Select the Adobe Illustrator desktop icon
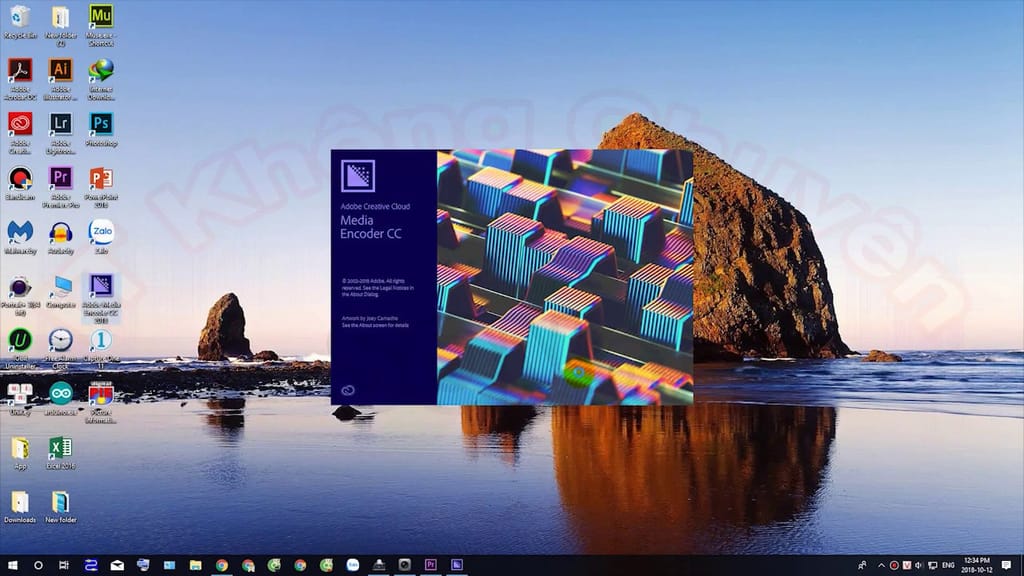This screenshot has height=576, width=1024. 60,79
